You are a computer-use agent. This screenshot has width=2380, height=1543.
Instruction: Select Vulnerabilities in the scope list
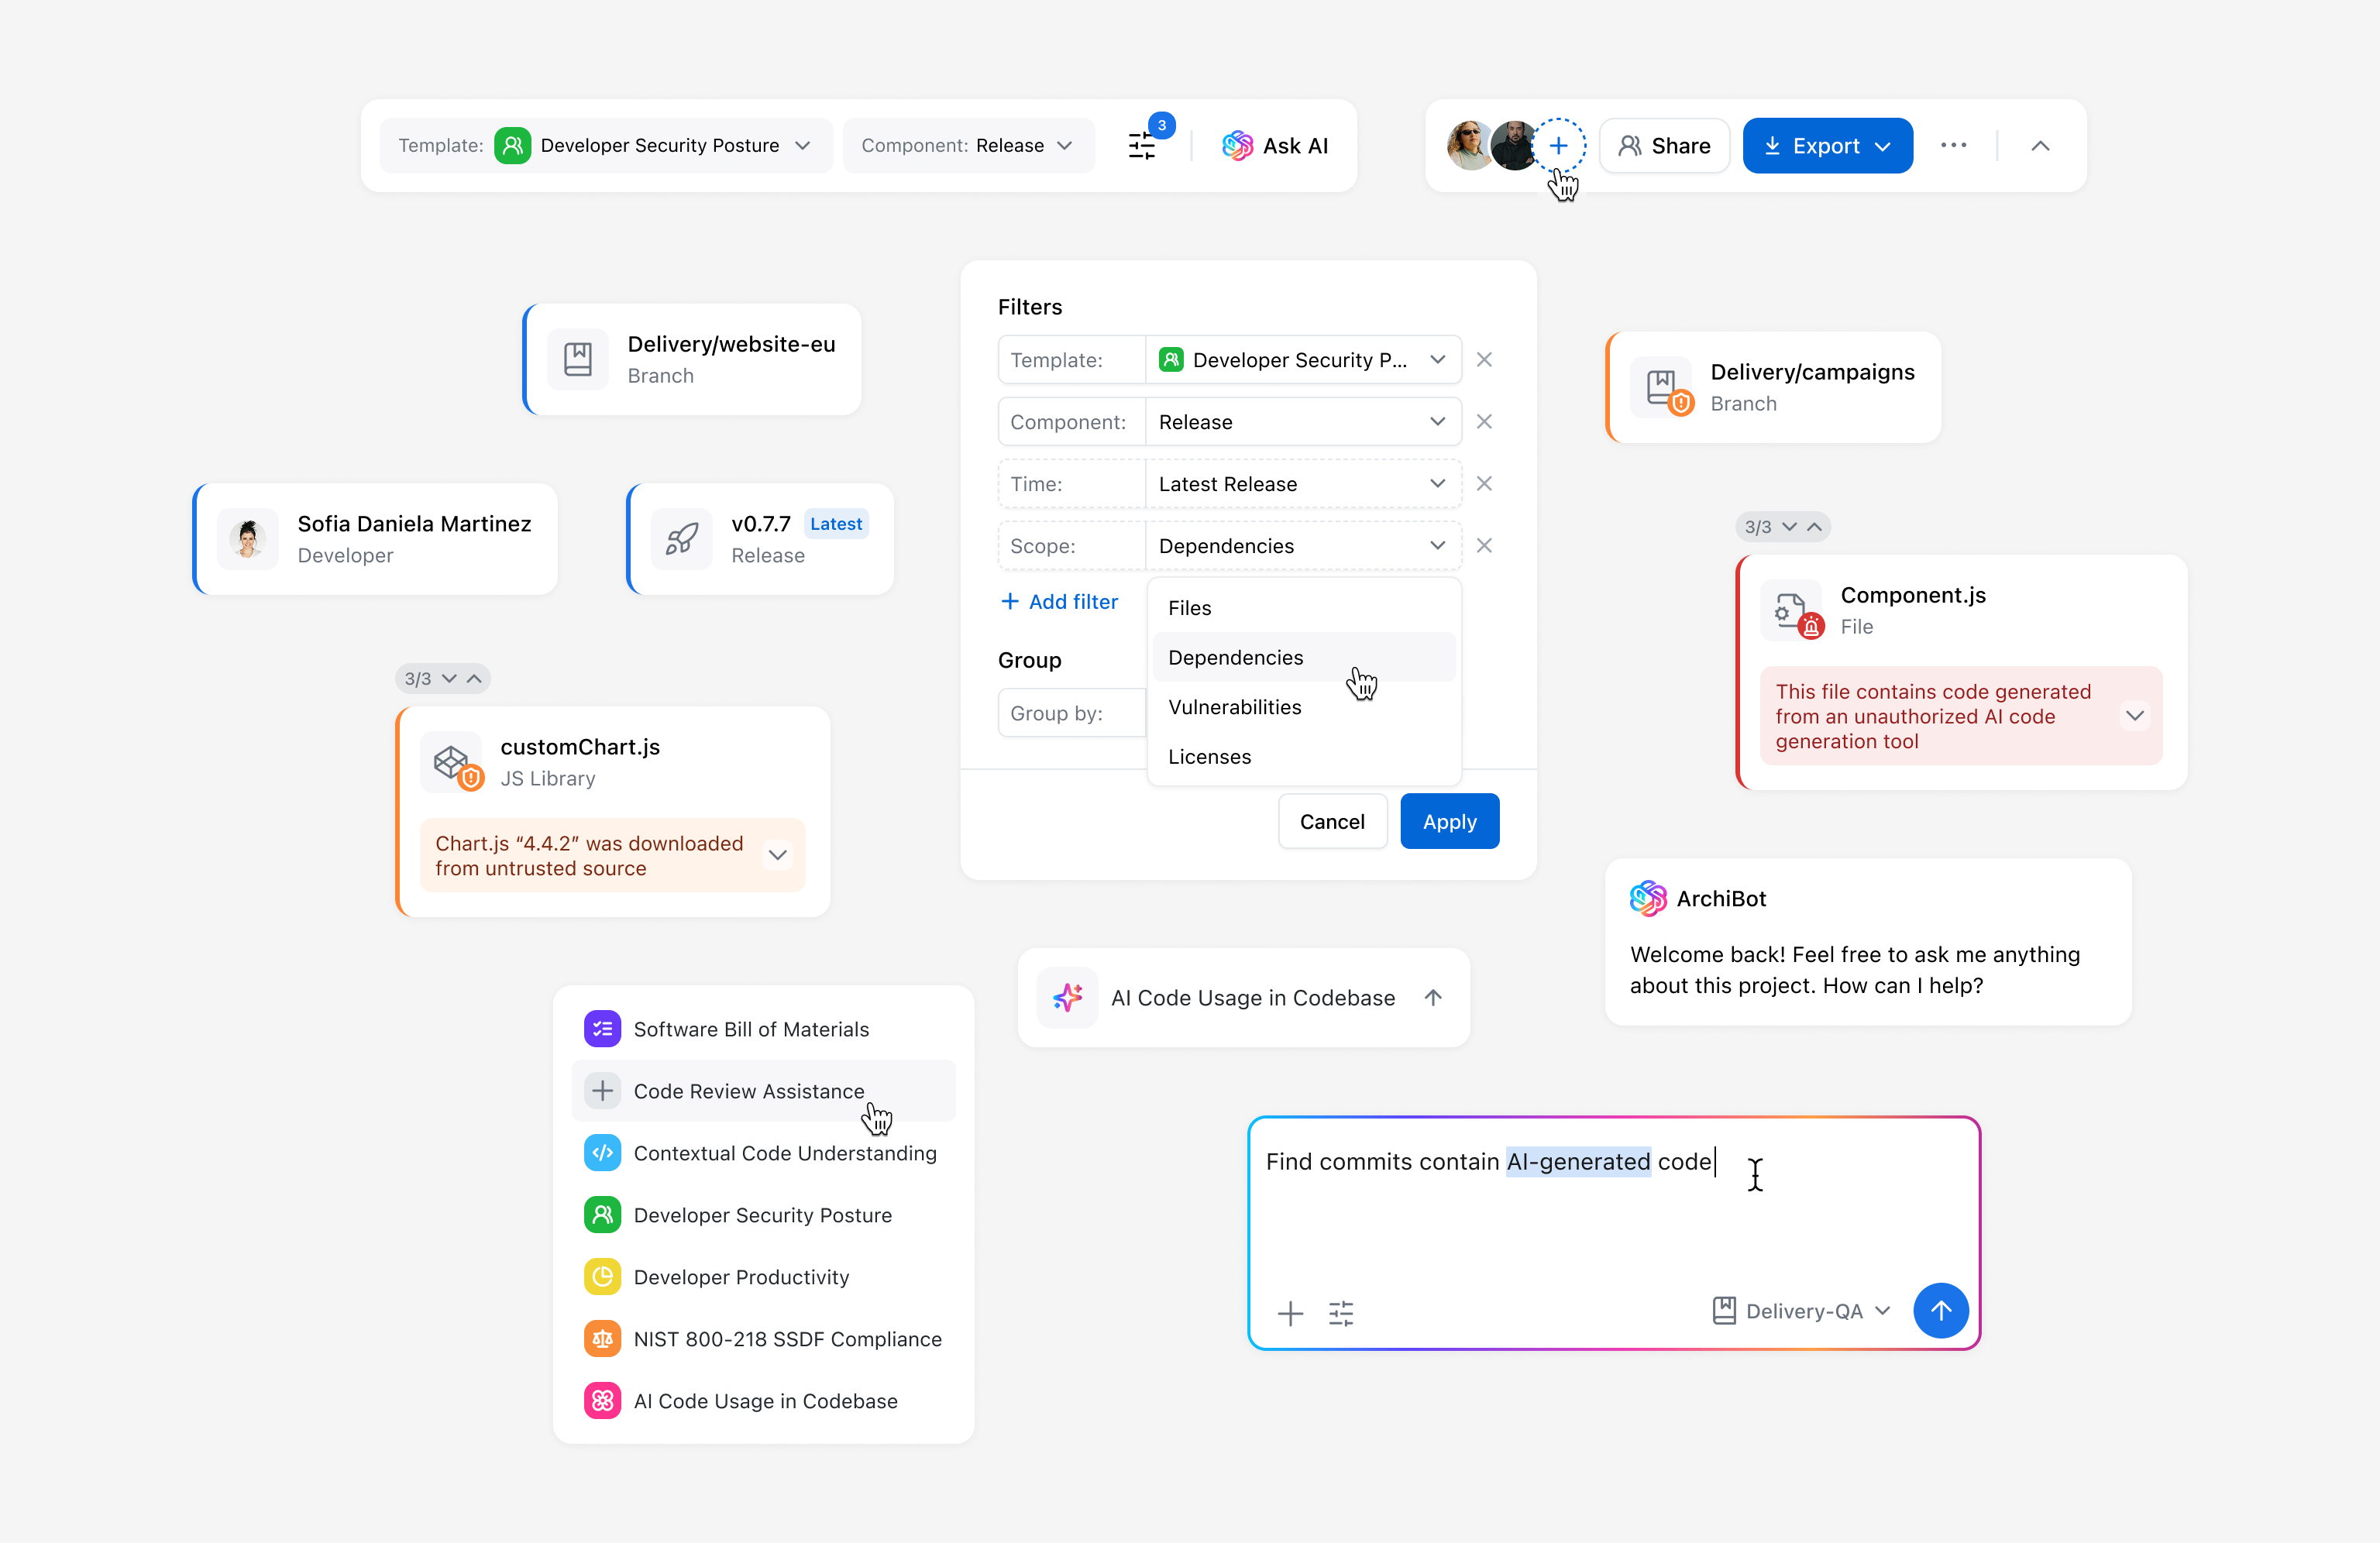(1234, 707)
